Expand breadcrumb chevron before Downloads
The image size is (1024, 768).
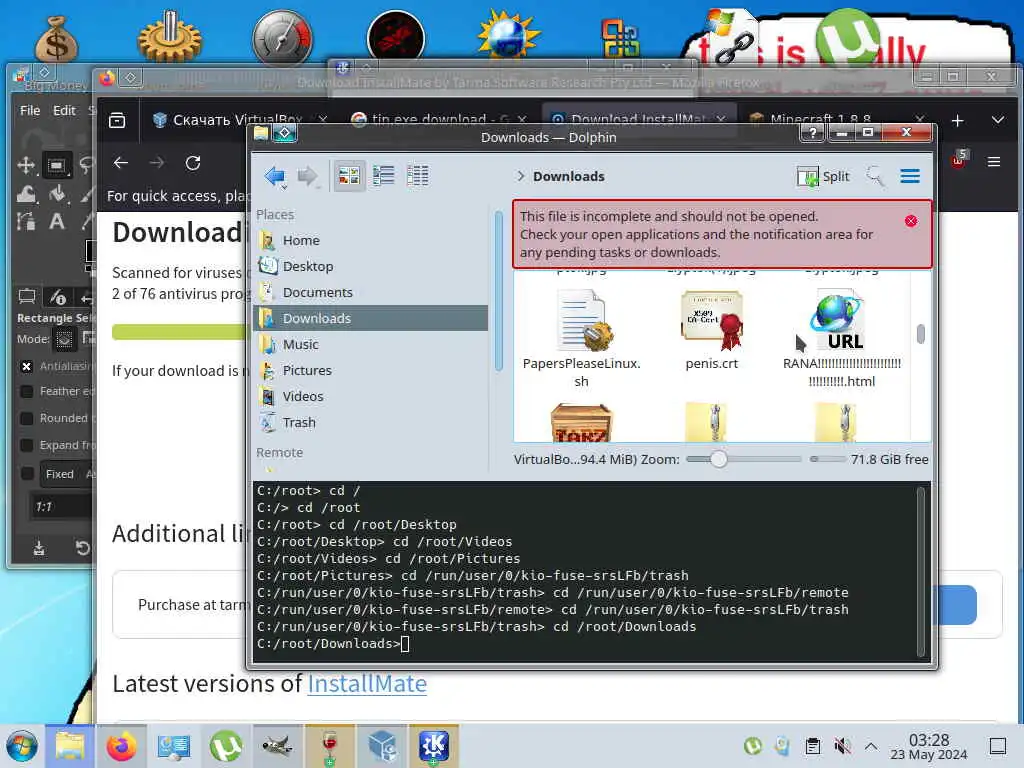tap(520, 176)
